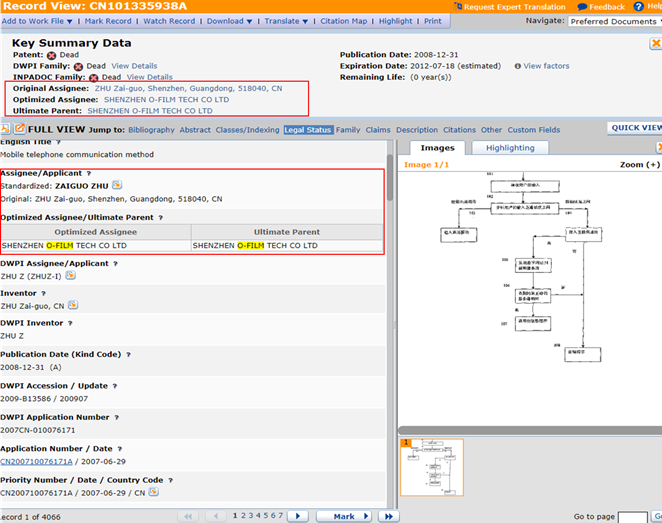Go to the first record button
The width and height of the screenshot is (662, 523).
coord(188,516)
